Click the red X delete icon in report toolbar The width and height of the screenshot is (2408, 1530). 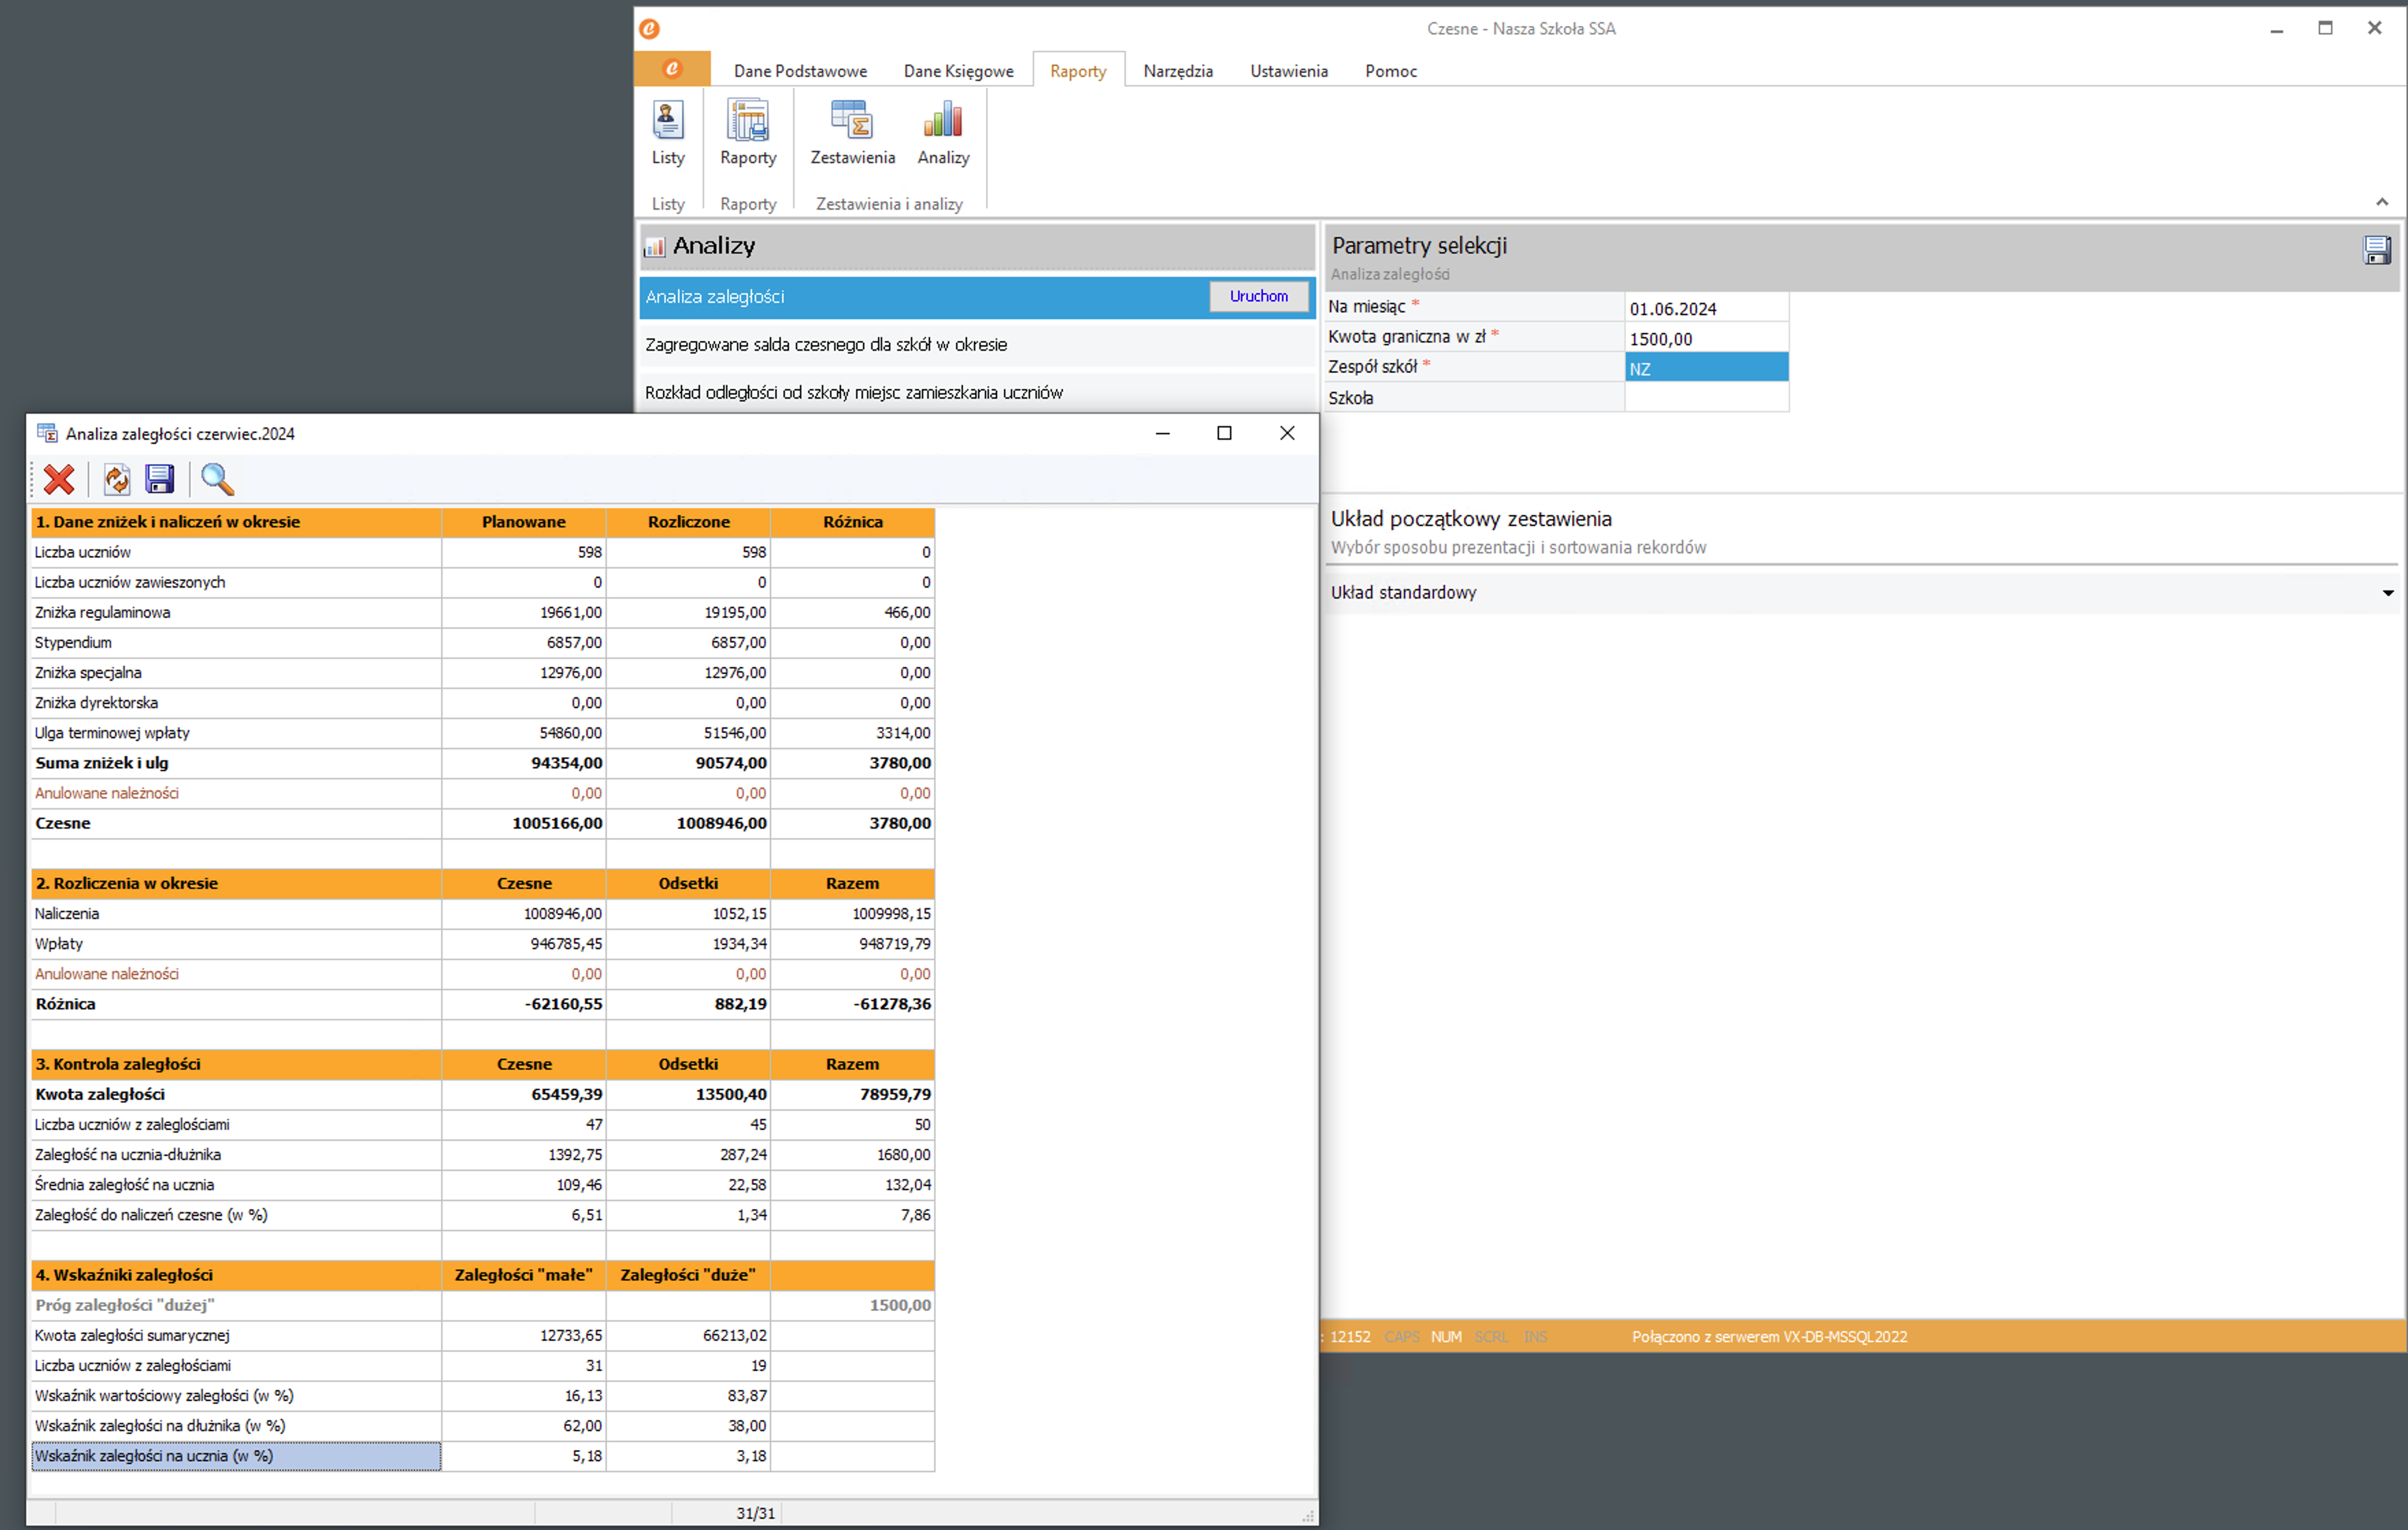coord(59,480)
